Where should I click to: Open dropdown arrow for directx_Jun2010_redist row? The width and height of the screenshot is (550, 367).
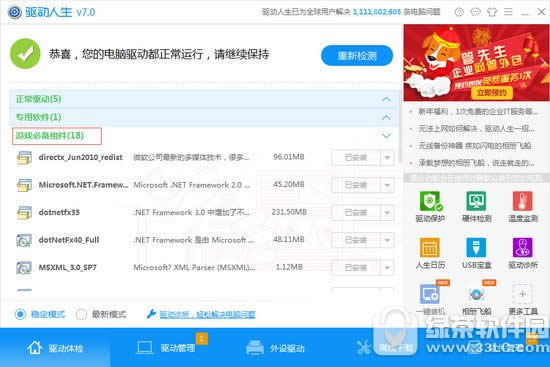click(387, 158)
